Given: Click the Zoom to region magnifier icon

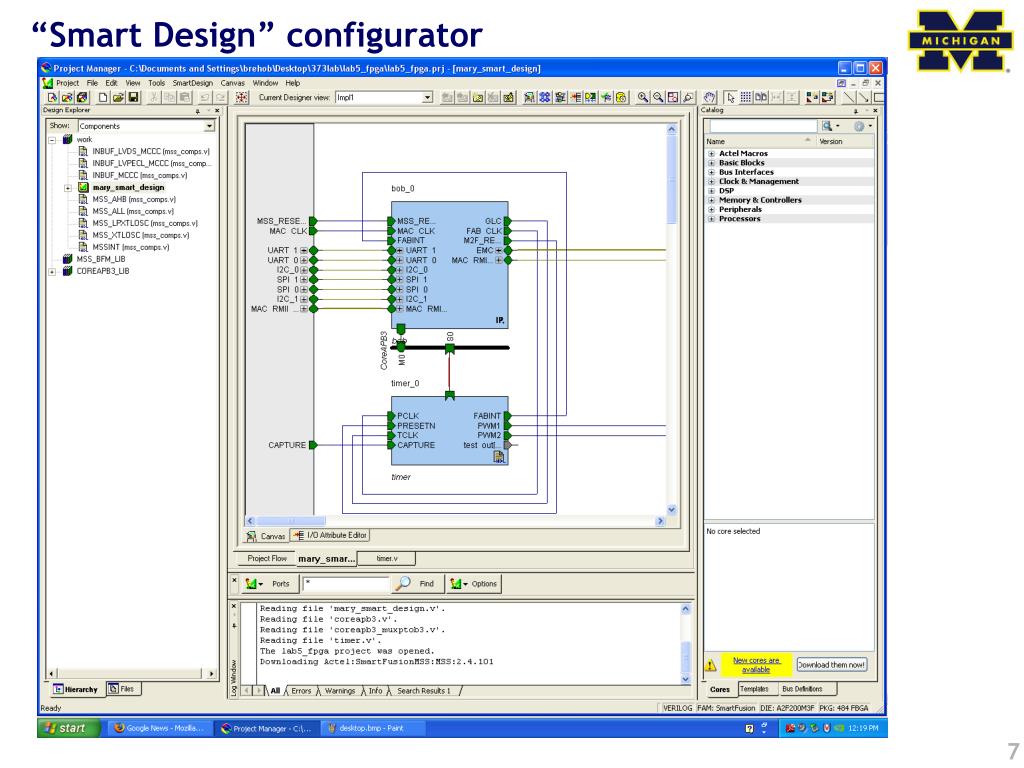Looking at the screenshot, I should [688, 97].
